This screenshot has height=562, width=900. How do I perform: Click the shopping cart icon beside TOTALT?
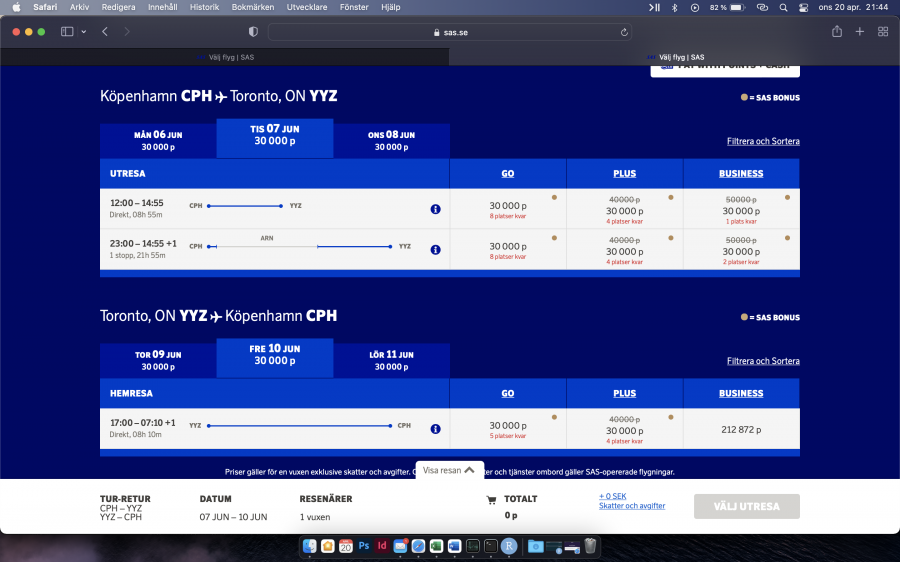[x=491, y=499]
